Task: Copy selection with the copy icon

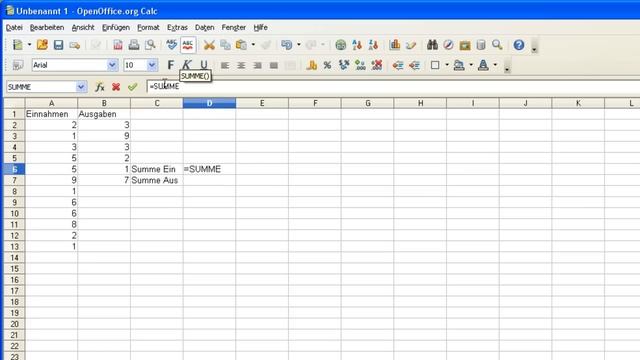Action: click(x=225, y=45)
